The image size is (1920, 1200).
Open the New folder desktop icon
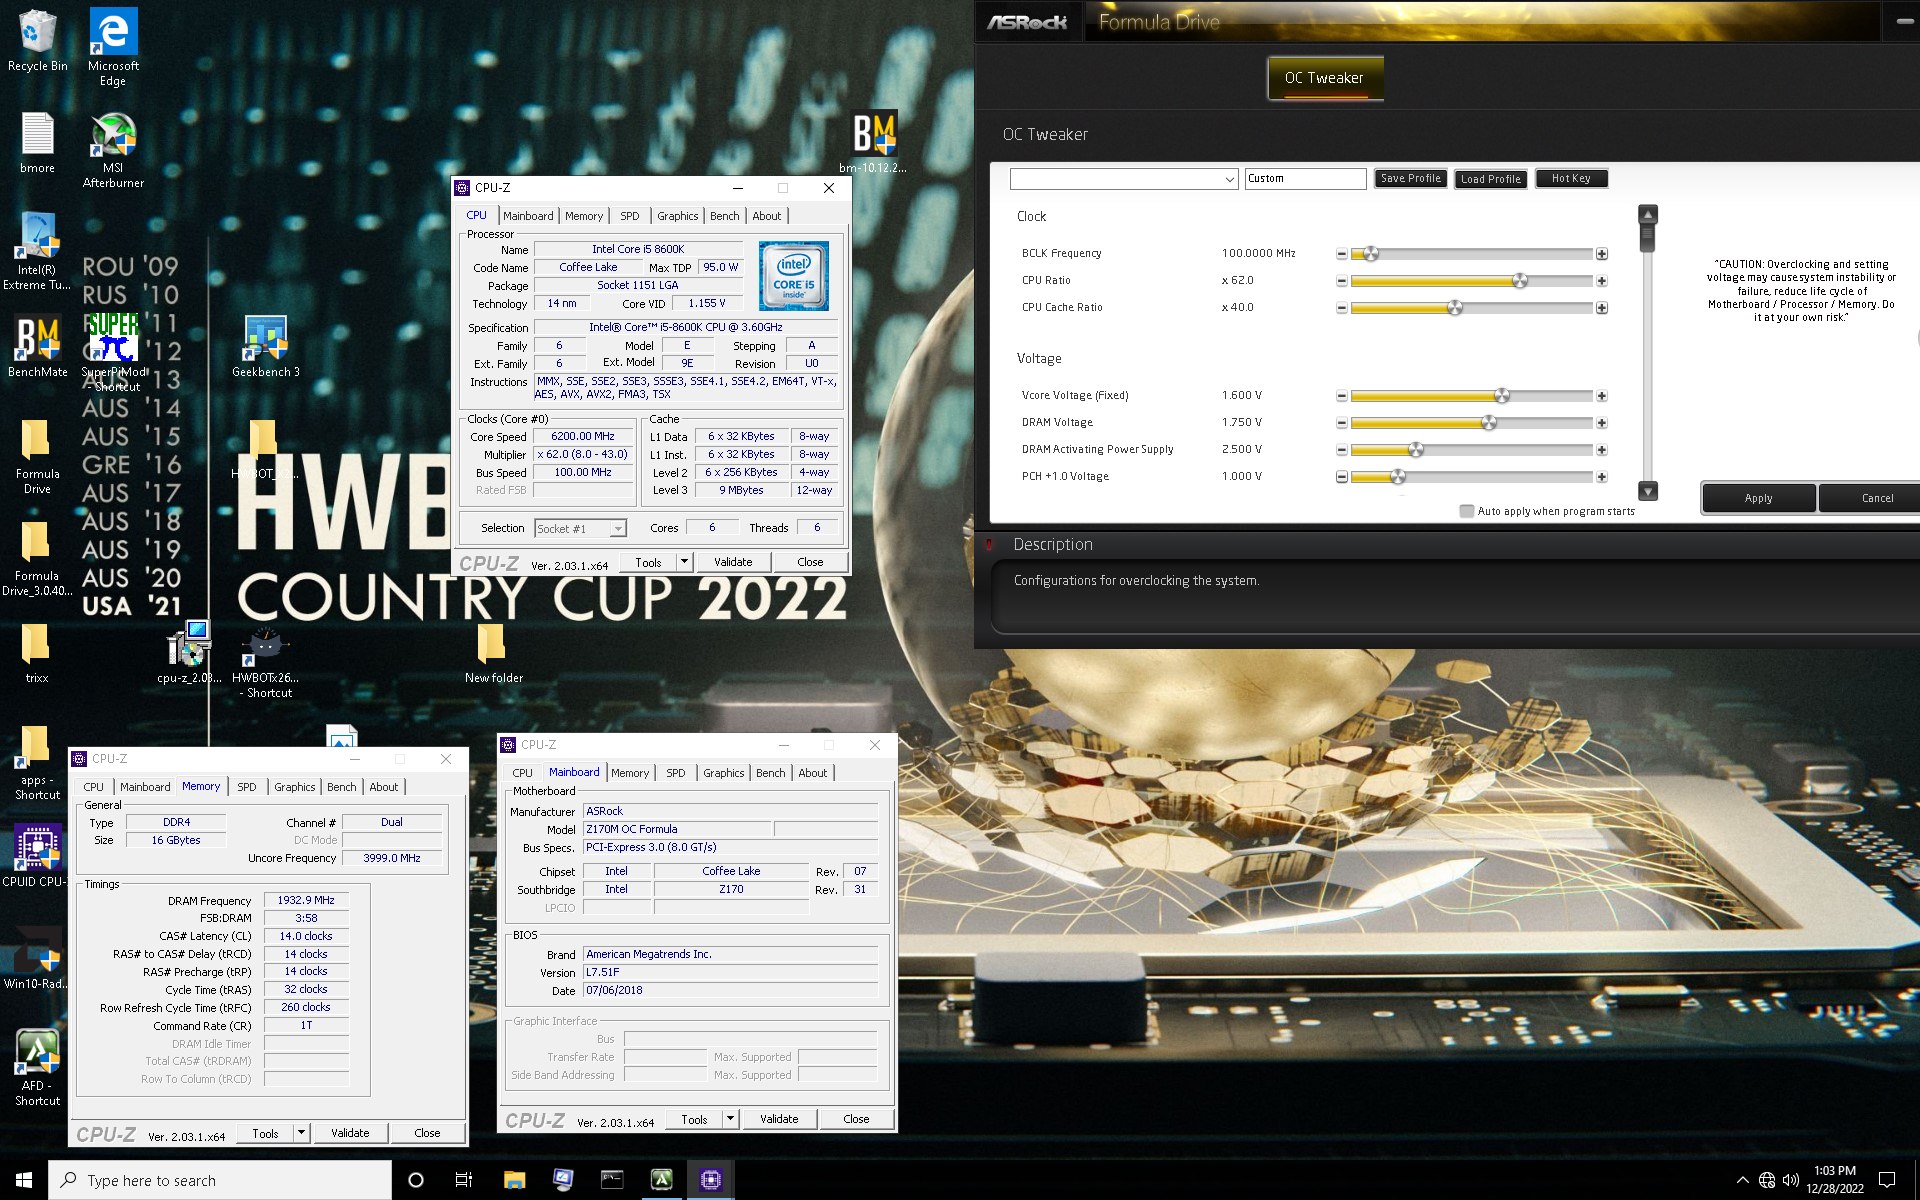click(x=493, y=653)
